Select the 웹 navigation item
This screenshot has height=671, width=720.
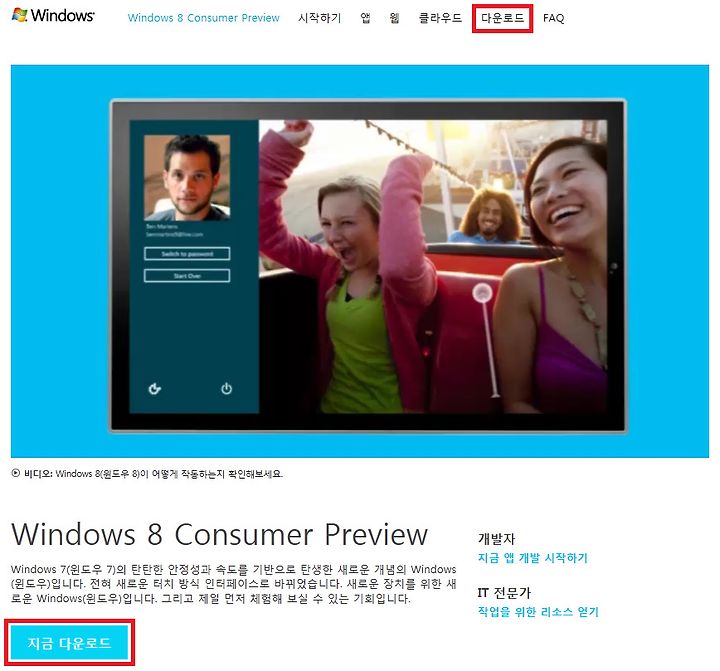coord(394,18)
